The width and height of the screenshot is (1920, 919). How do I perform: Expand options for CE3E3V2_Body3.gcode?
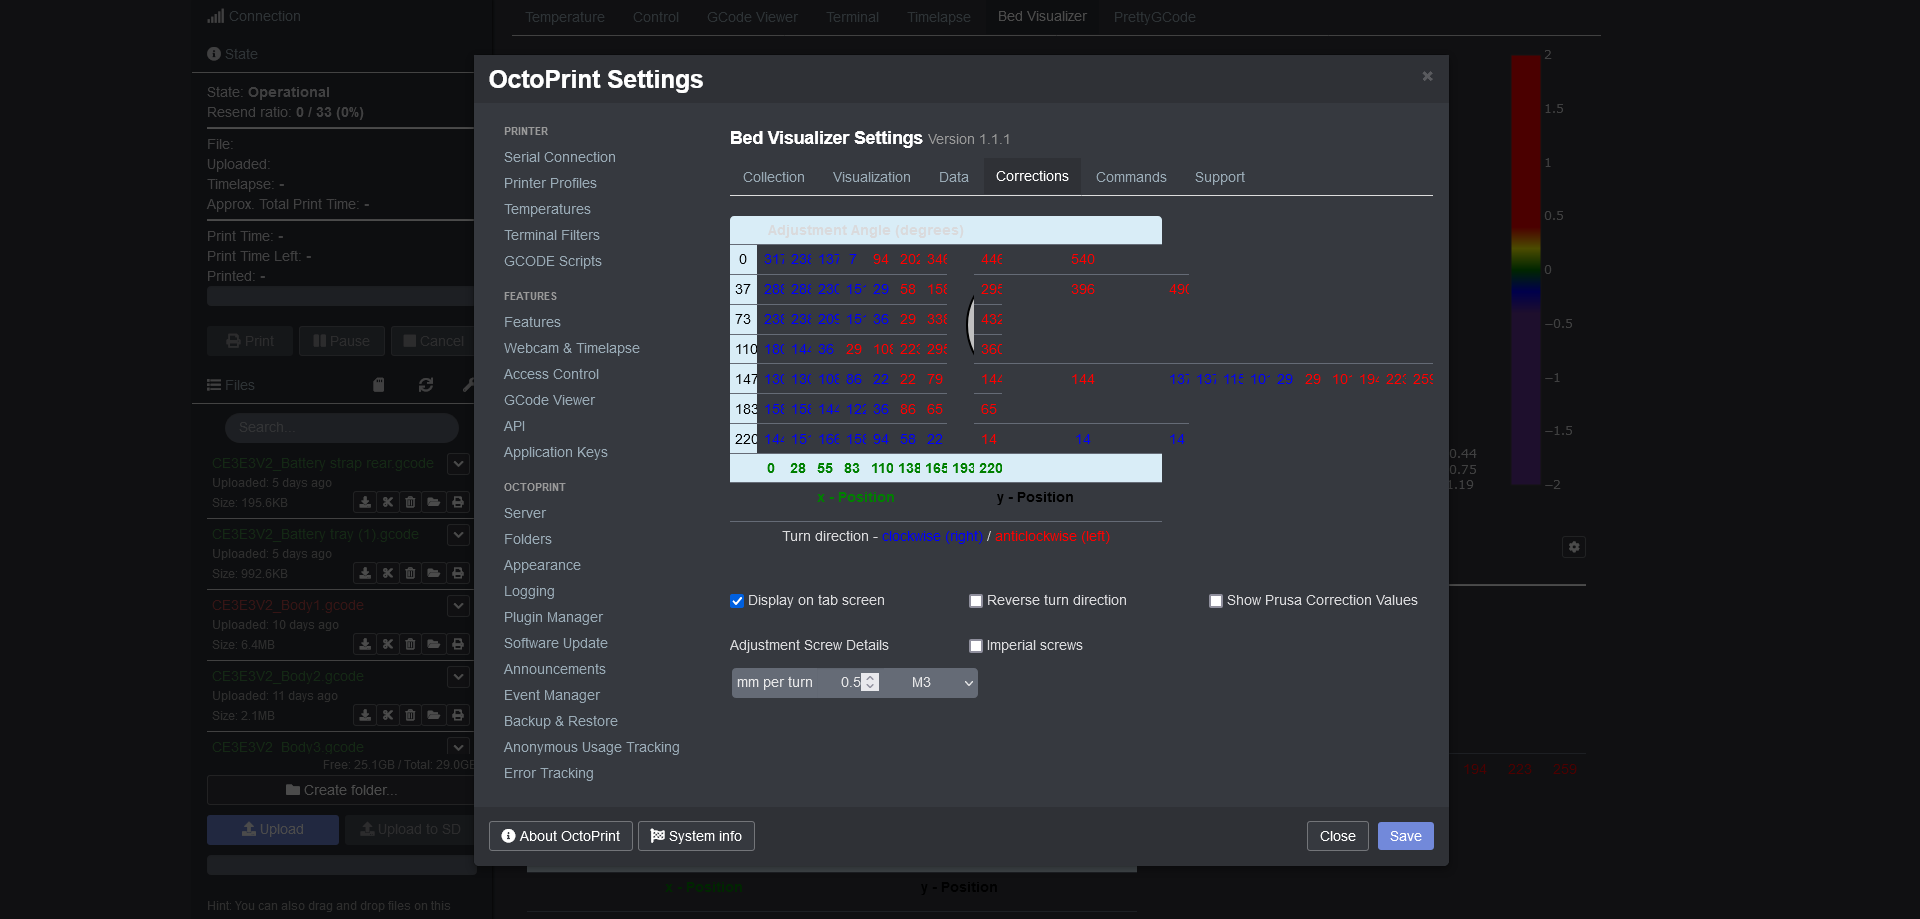(458, 747)
